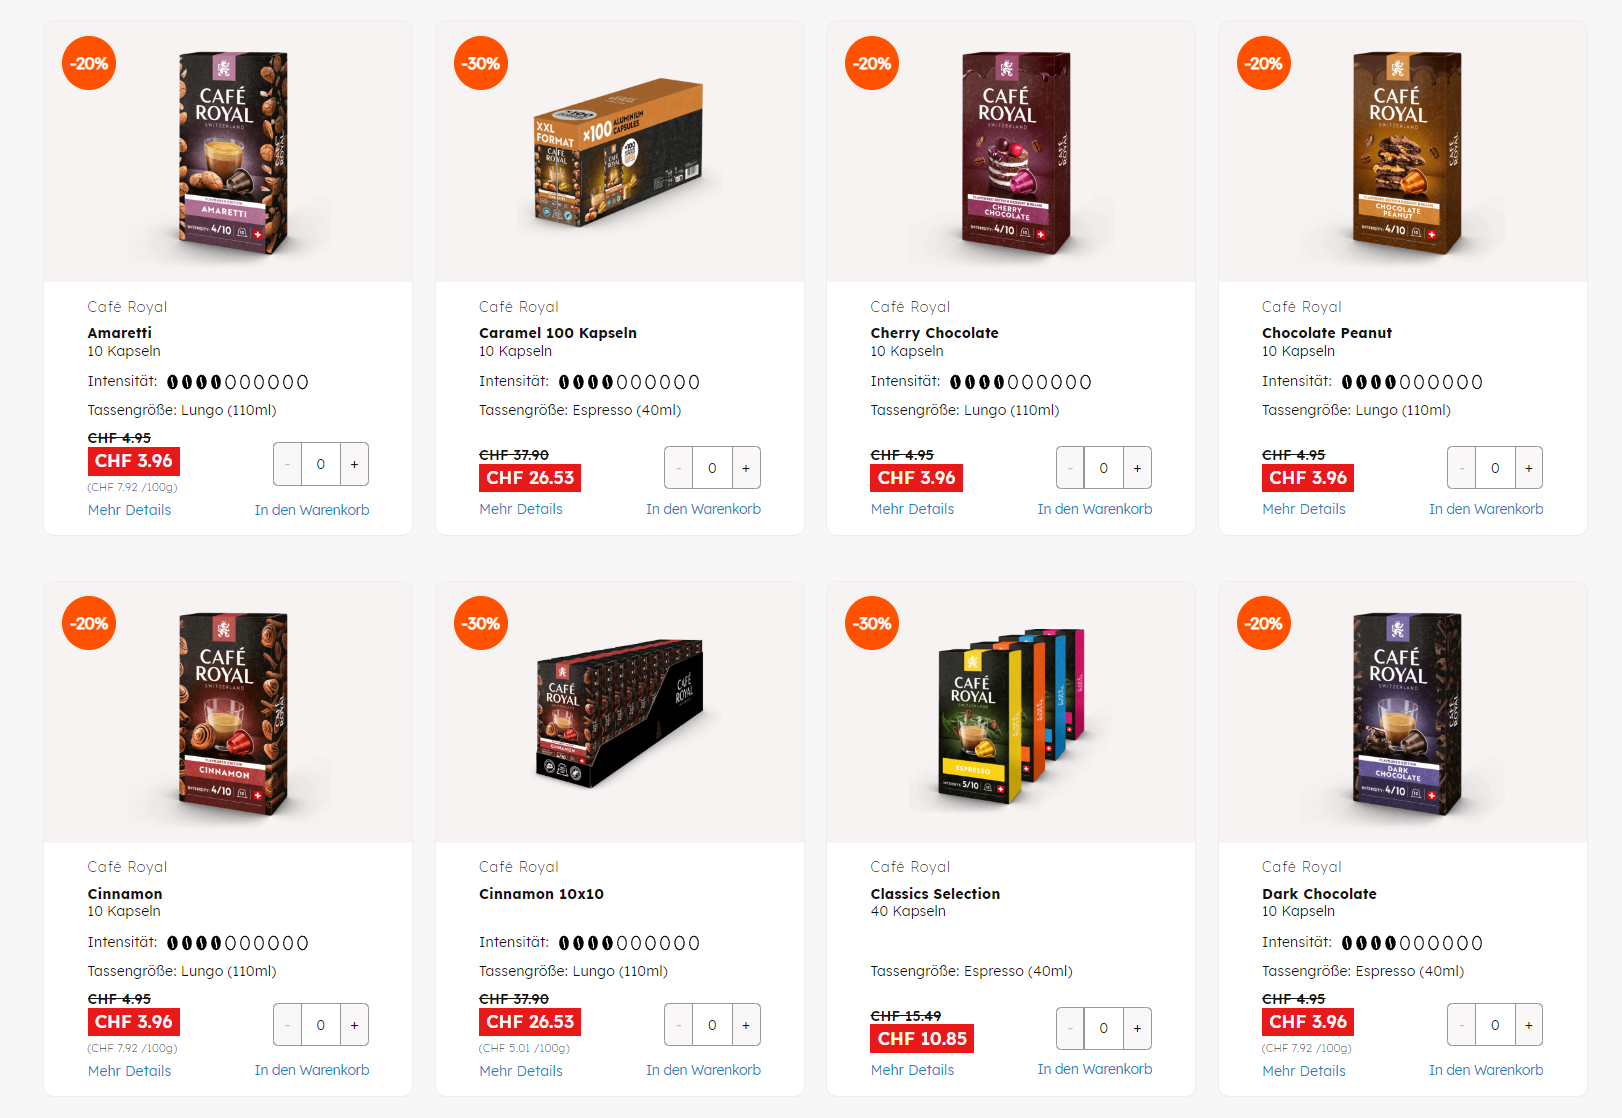The height and width of the screenshot is (1118, 1622).
Task: Open Mehr Details for Chocolate Peanut
Action: coord(1304,509)
